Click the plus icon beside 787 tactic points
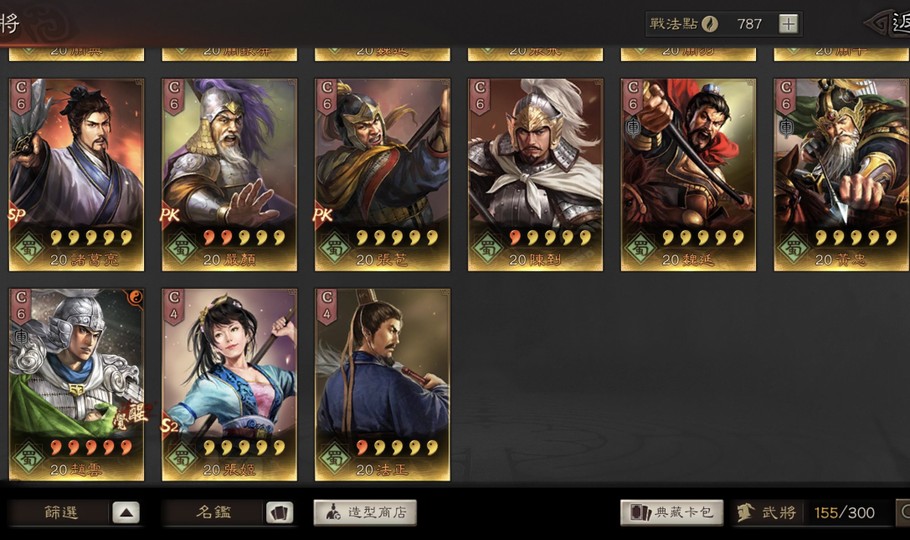The width and height of the screenshot is (910, 540). click(788, 24)
